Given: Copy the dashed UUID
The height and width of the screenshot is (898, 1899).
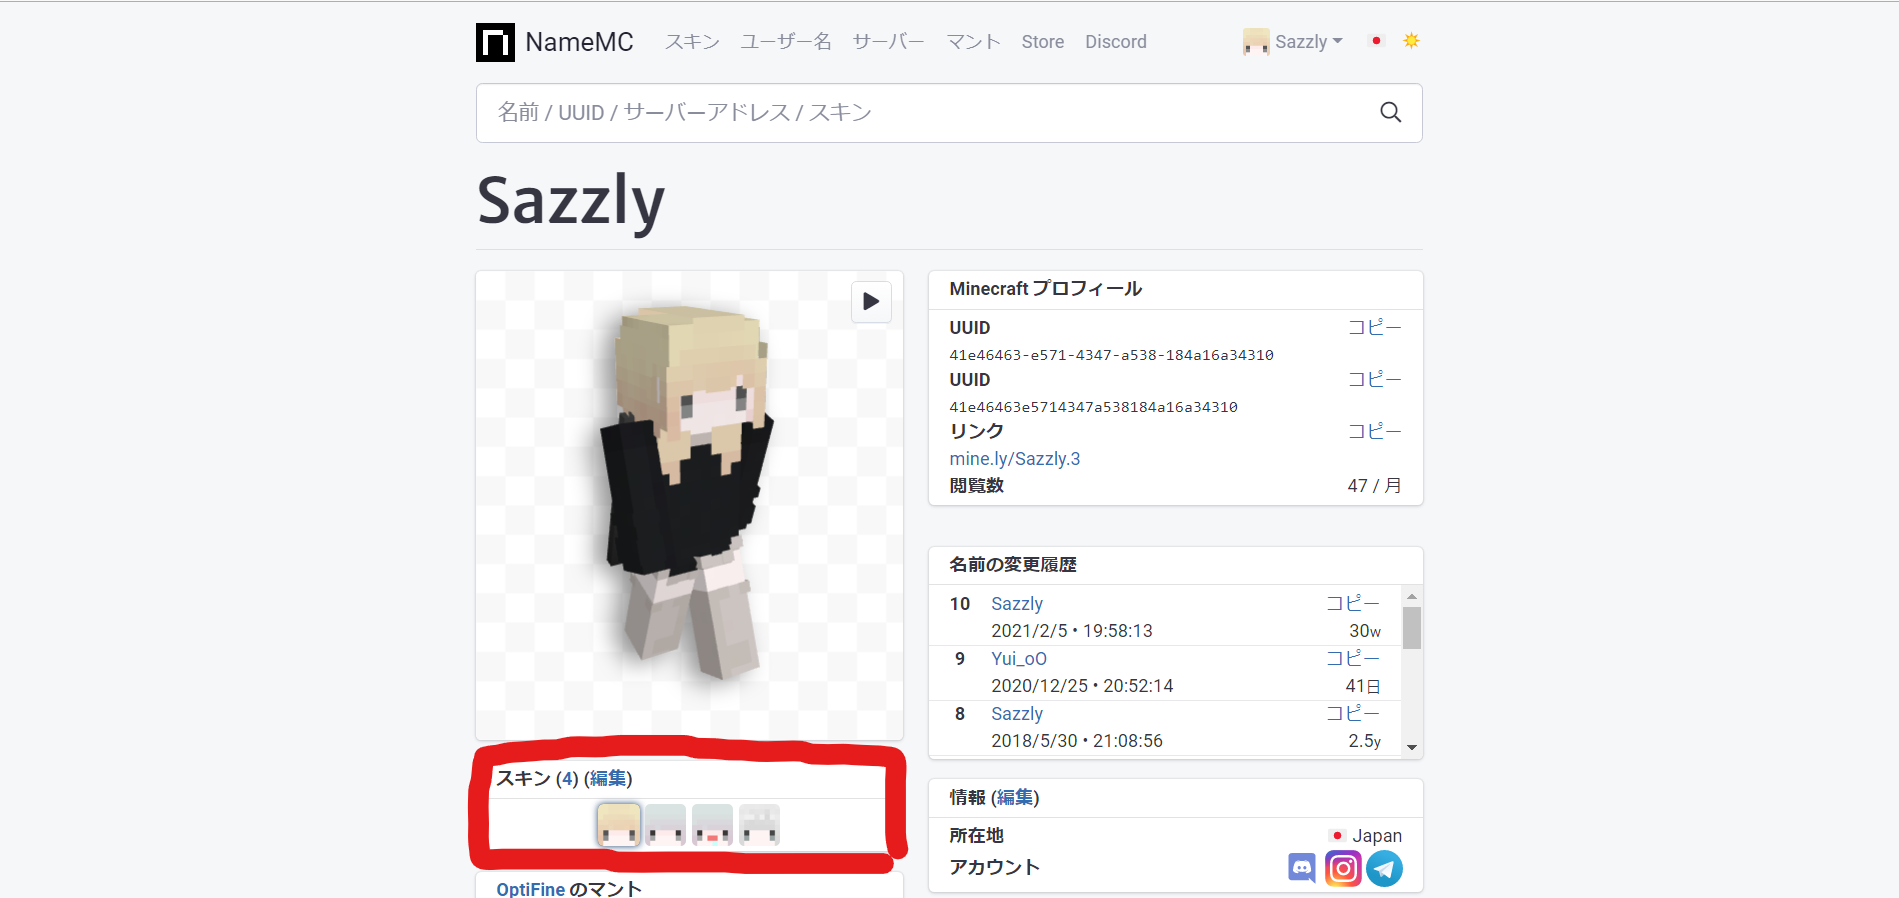Looking at the screenshot, I should [1374, 328].
